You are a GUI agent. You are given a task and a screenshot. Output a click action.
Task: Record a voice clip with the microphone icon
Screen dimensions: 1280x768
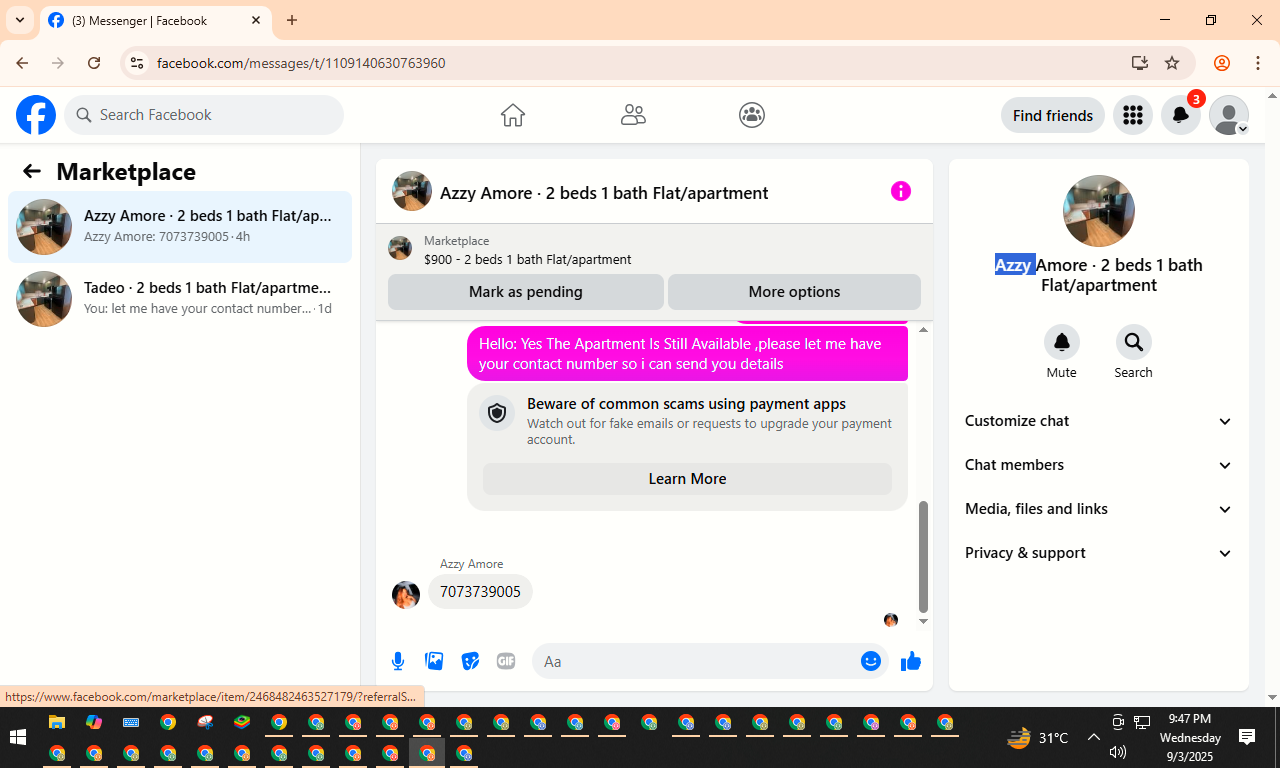(x=398, y=661)
